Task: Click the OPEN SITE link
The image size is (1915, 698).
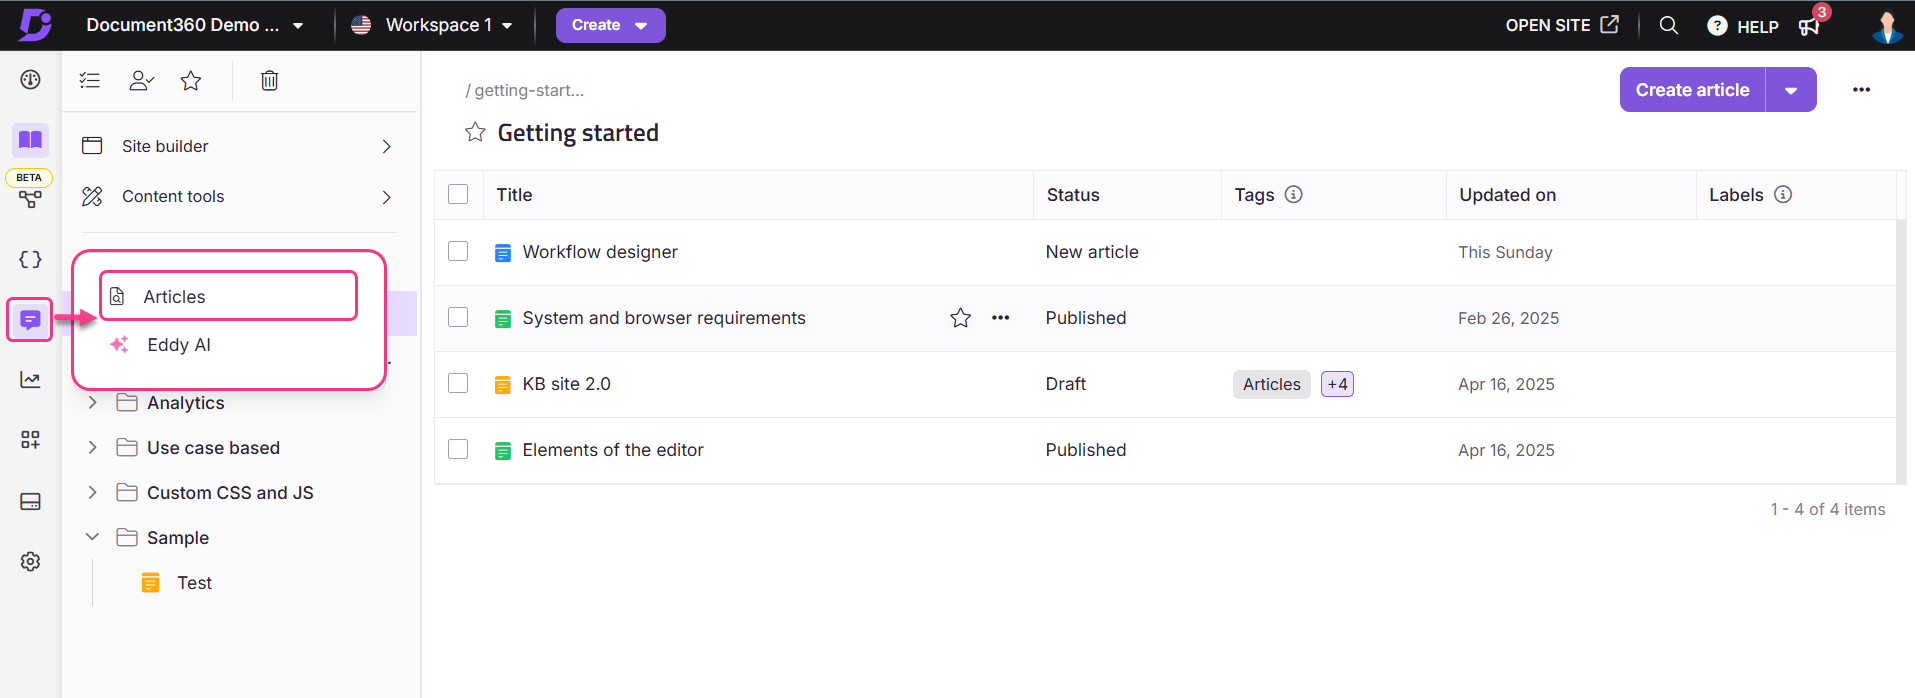Action: [x=1561, y=25]
